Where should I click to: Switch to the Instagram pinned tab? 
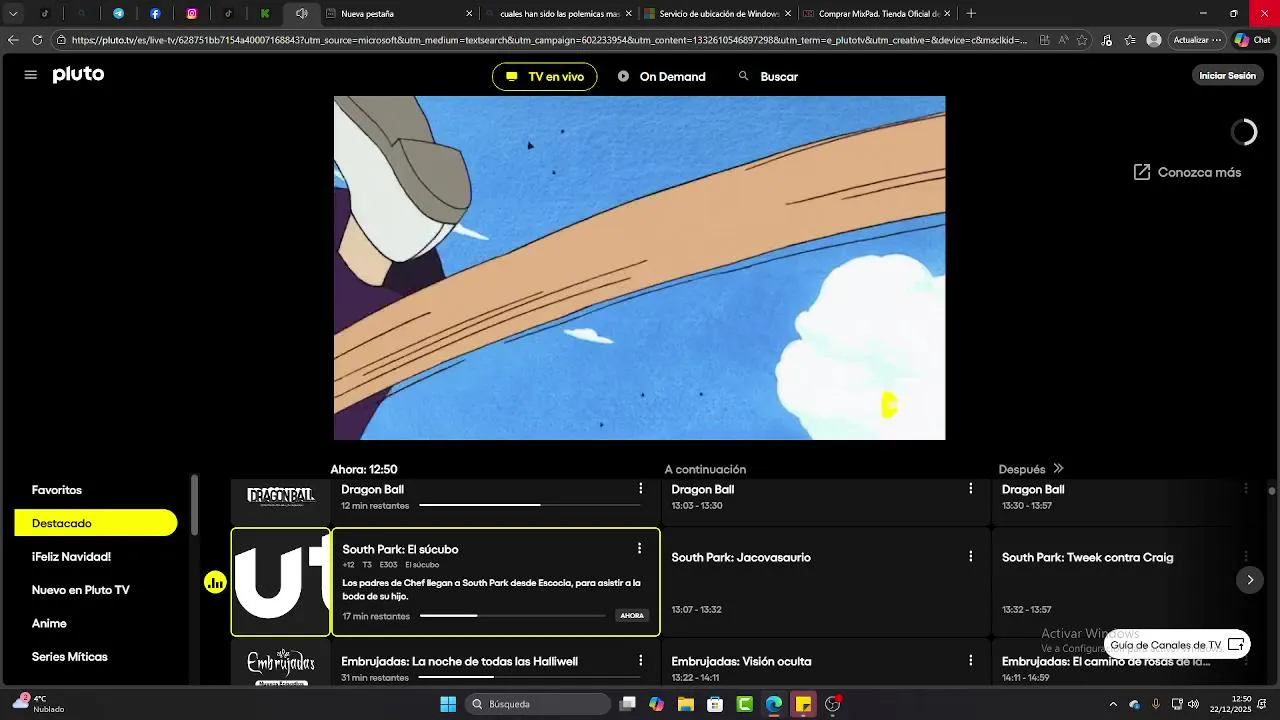(x=192, y=14)
